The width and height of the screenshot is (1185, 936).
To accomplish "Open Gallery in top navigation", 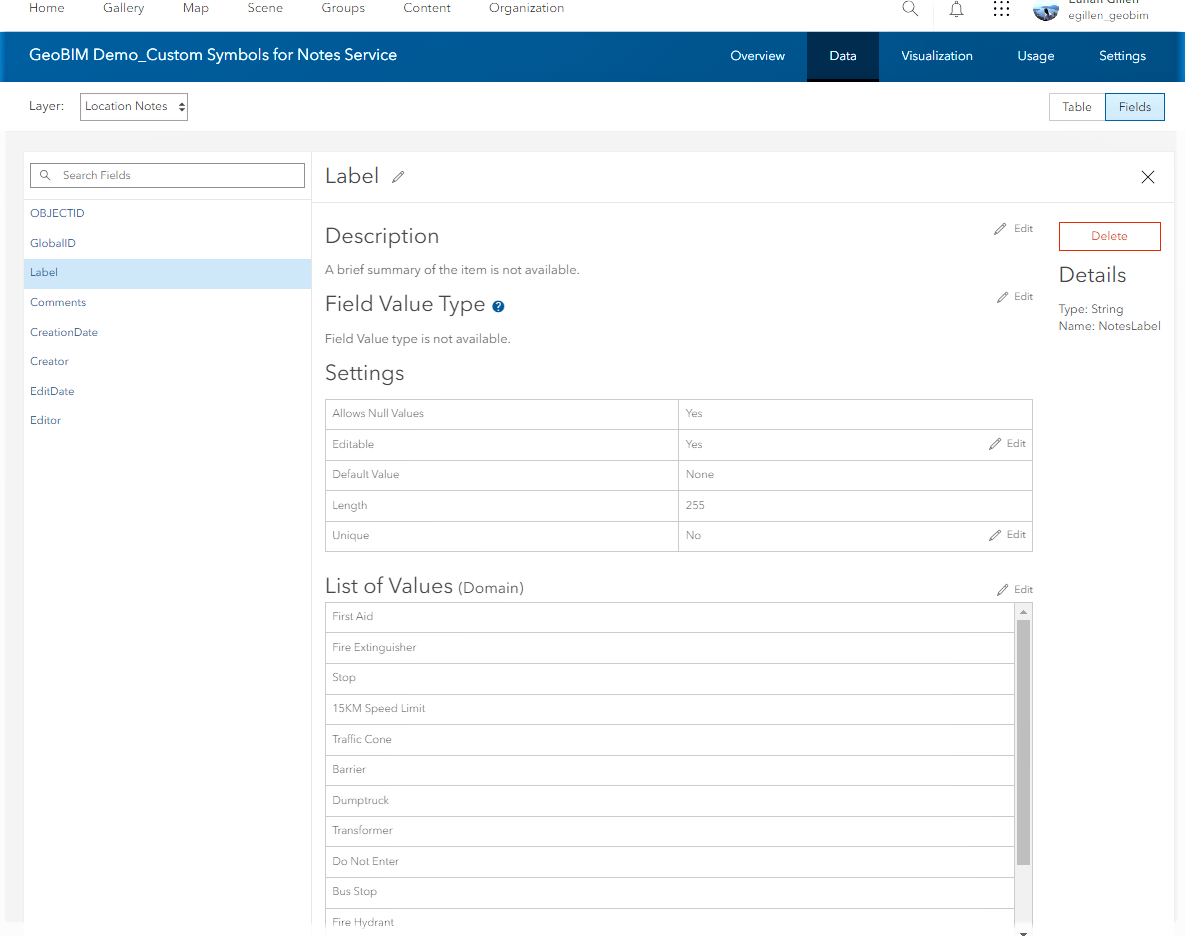I will click(x=123, y=8).
